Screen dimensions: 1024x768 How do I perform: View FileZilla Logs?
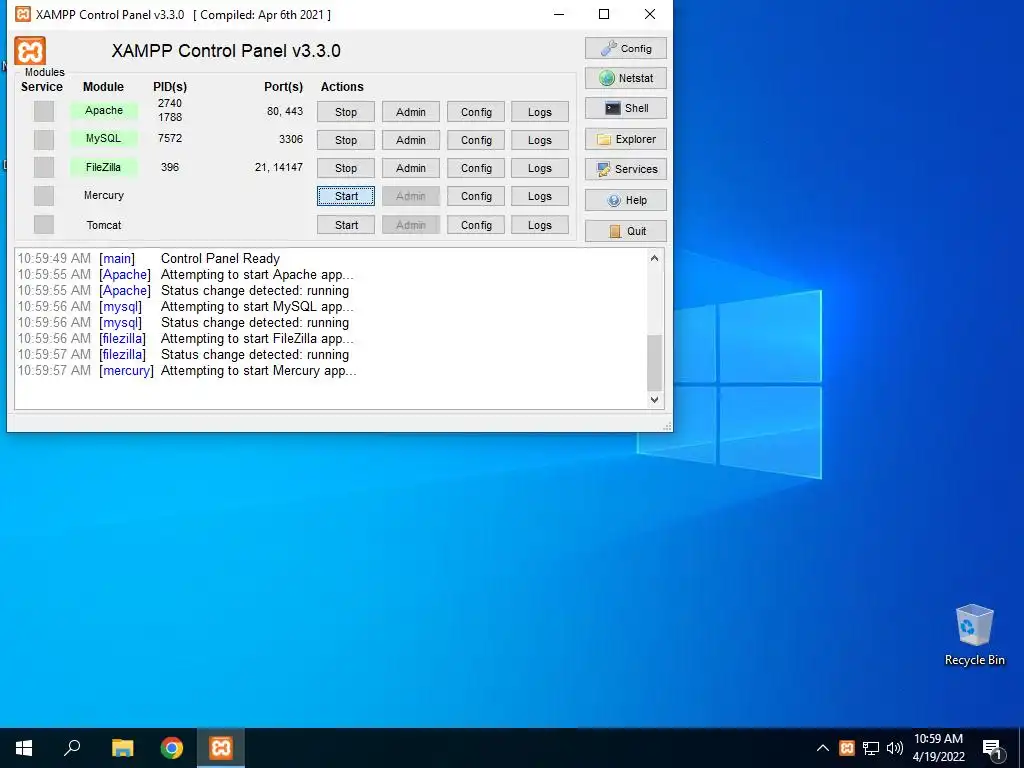[540, 168]
